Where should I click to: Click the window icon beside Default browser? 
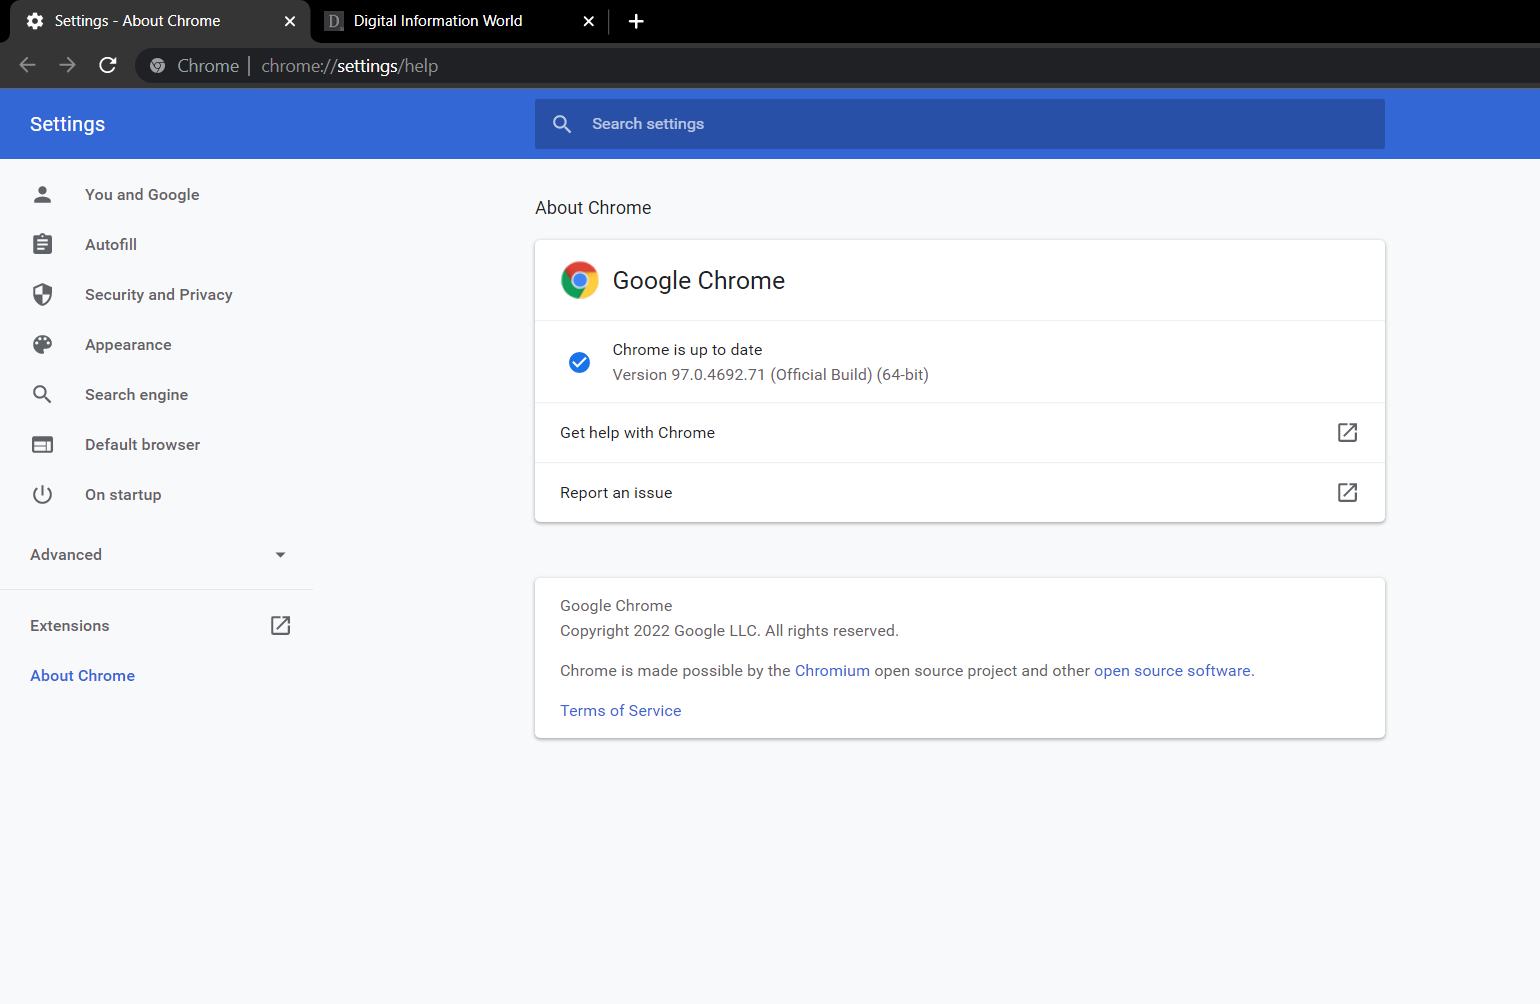click(x=42, y=444)
